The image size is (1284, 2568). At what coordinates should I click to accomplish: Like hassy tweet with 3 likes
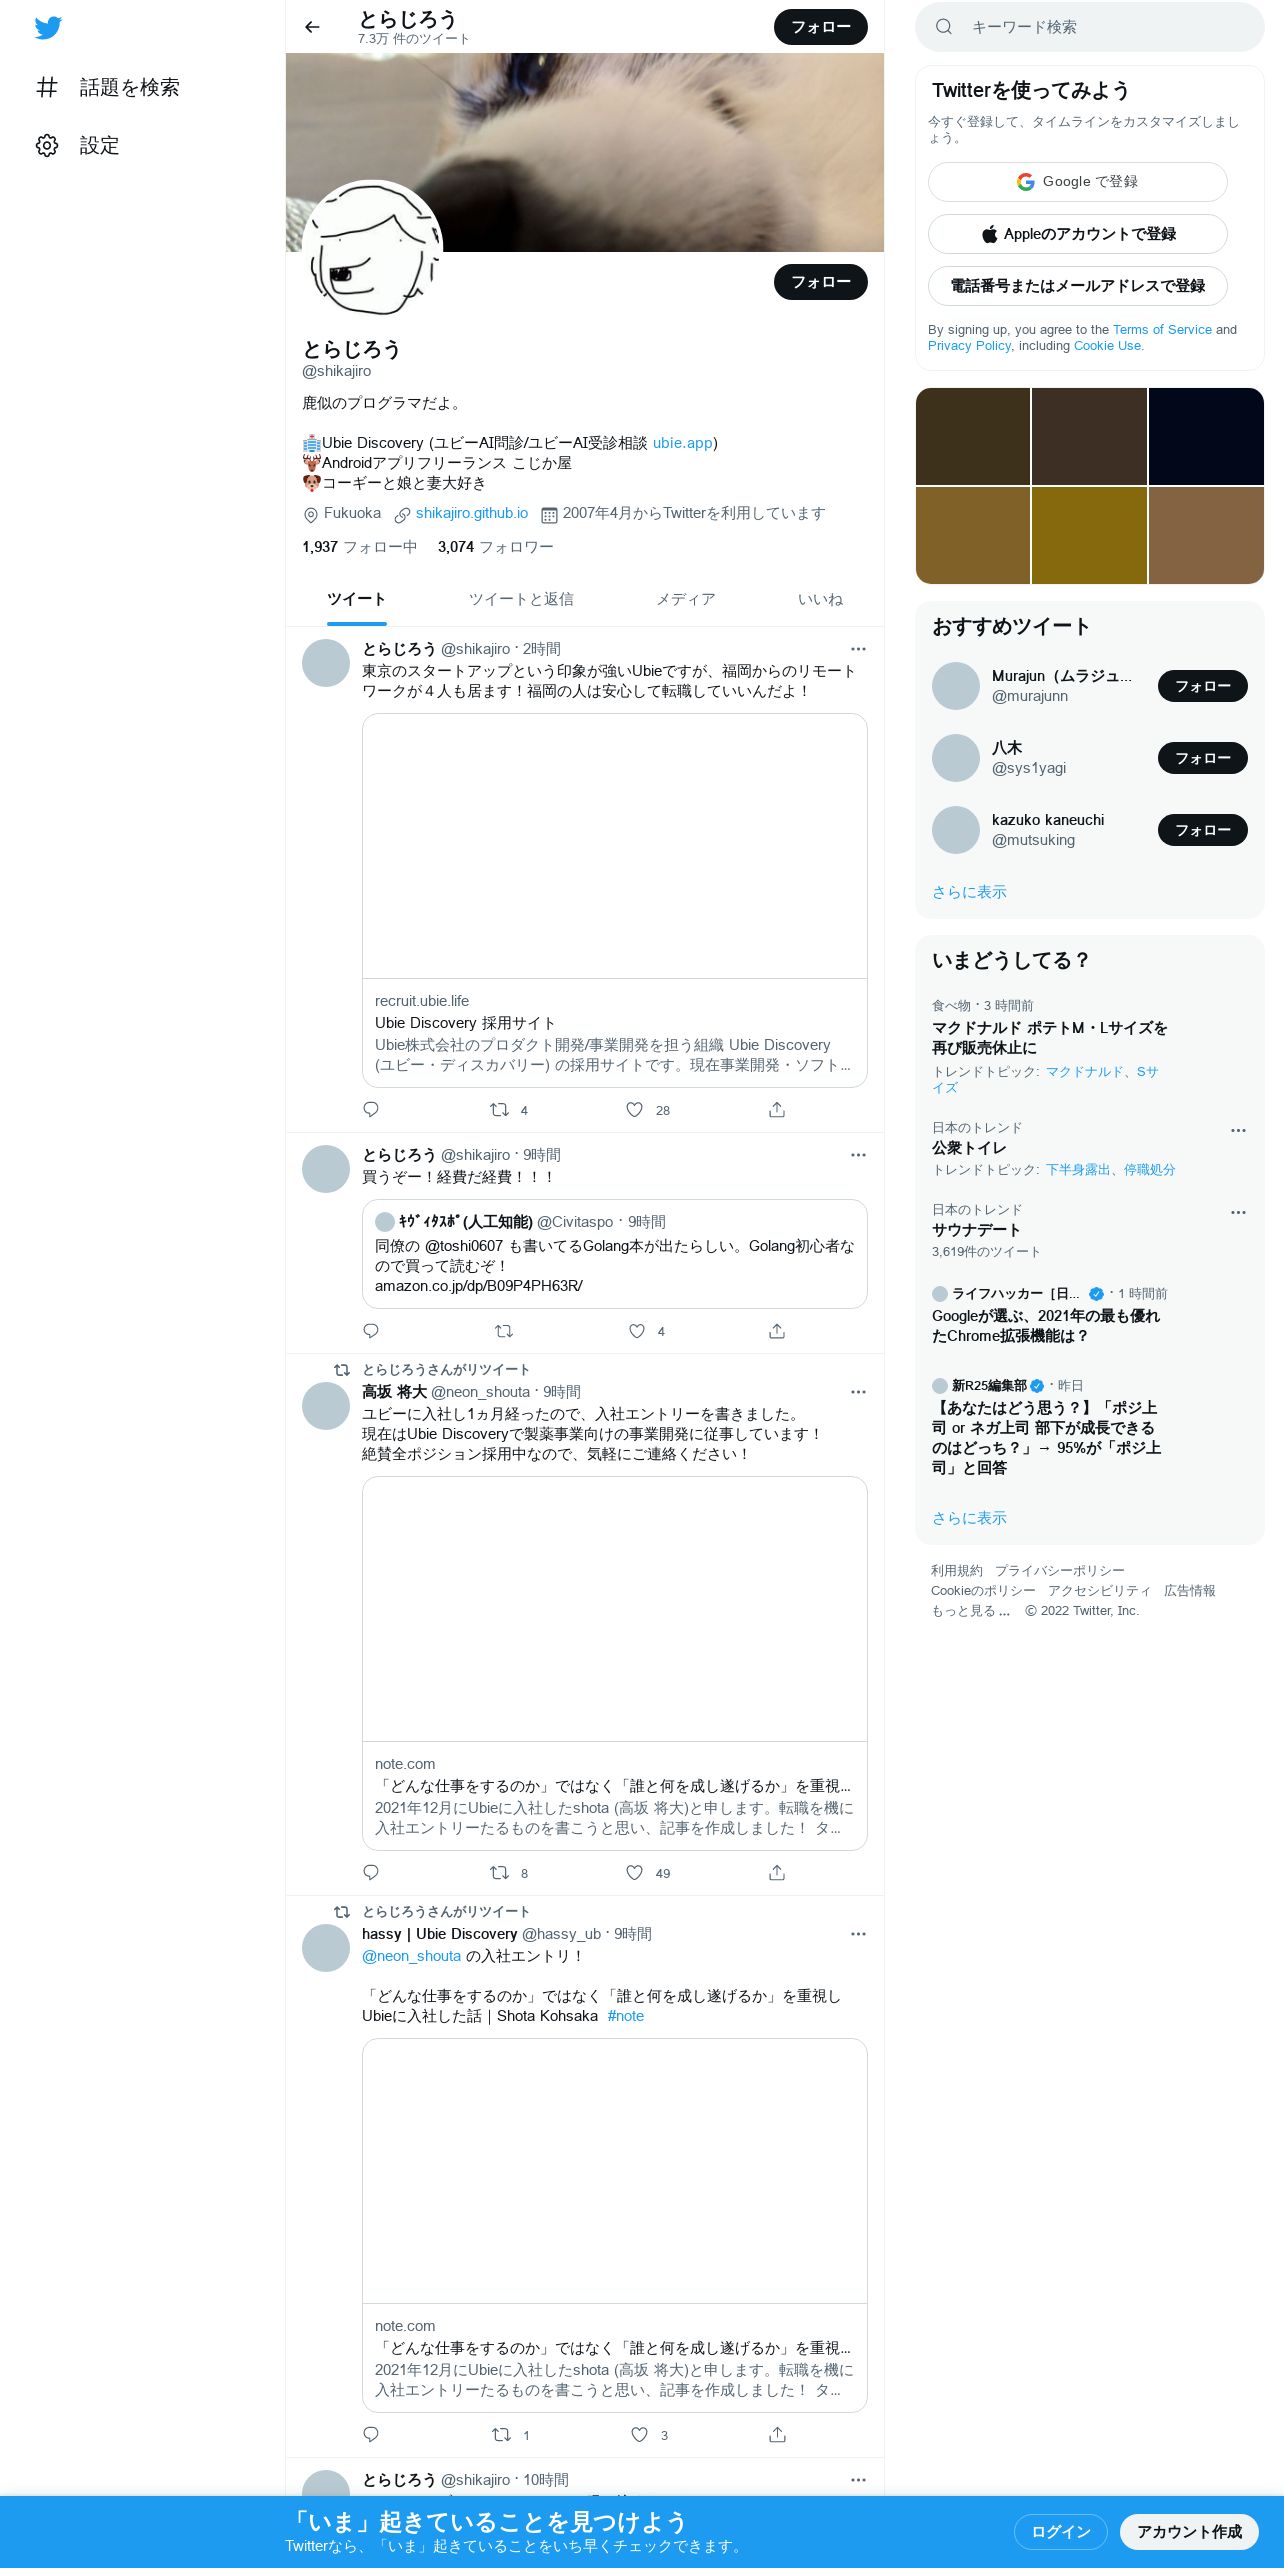(x=639, y=2435)
